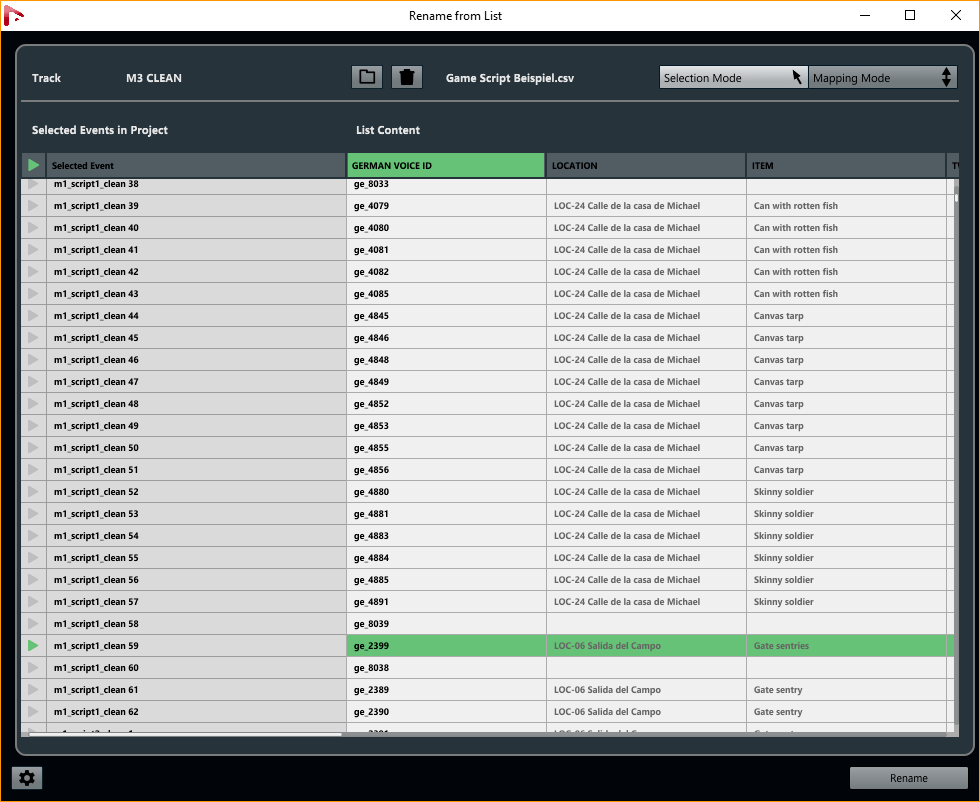Select list cell ge_4079

[x=446, y=206]
